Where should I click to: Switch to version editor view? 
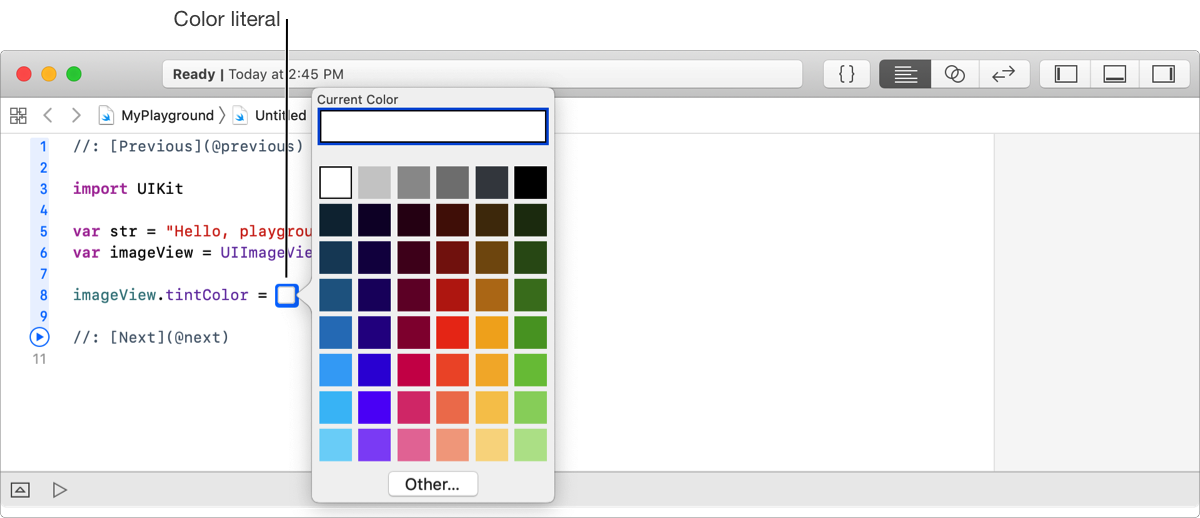click(x=1003, y=74)
